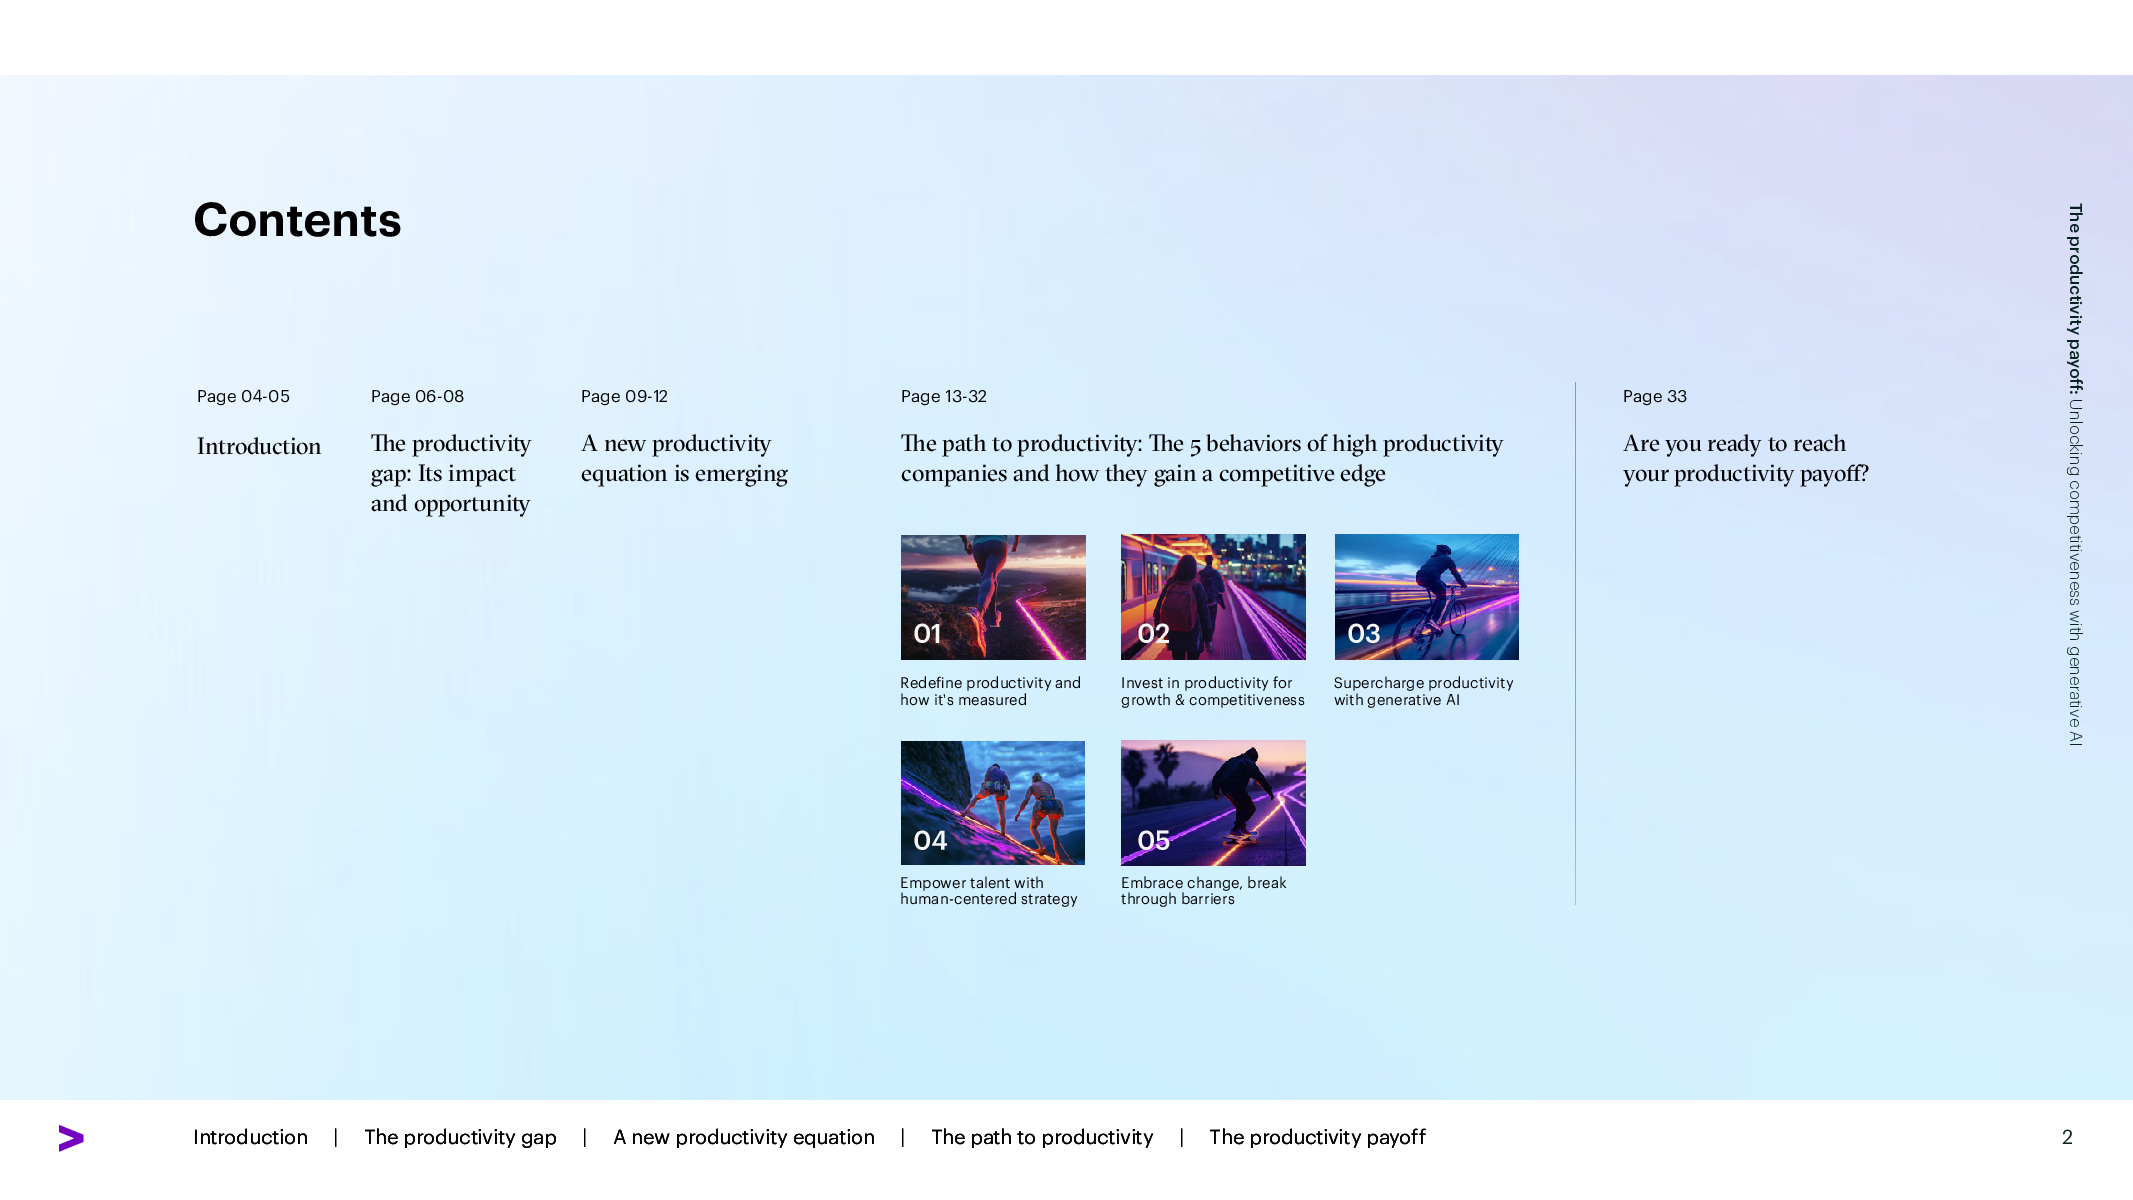Screen dimensions: 2133x1200
Task: Click the 'Page 04-05' label
Action: point(243,396)
